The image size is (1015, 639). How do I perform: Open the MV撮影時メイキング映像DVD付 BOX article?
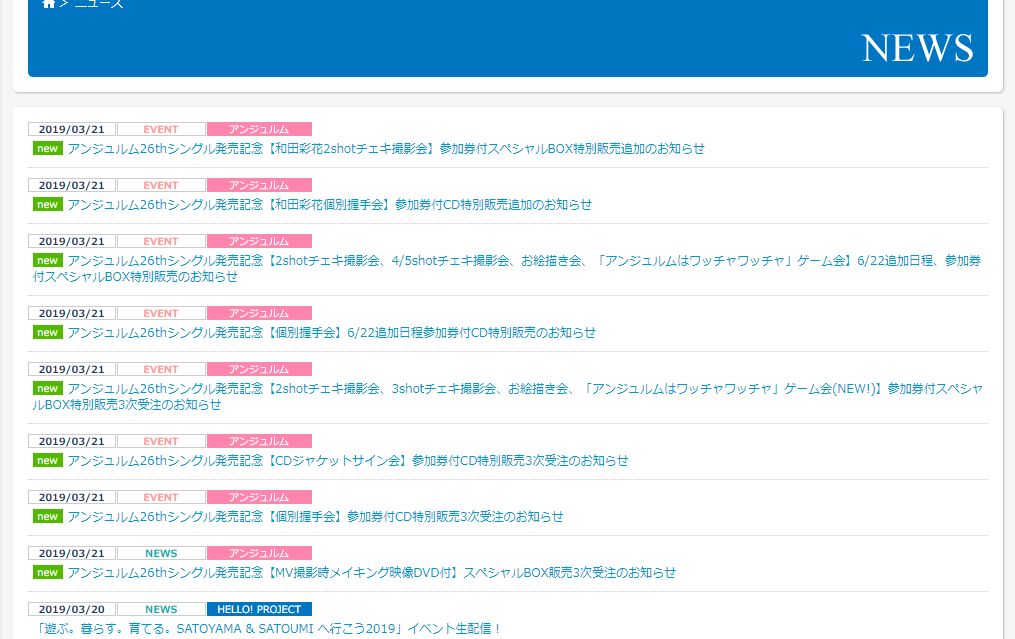pyautogui.click(x=372, y=573)
